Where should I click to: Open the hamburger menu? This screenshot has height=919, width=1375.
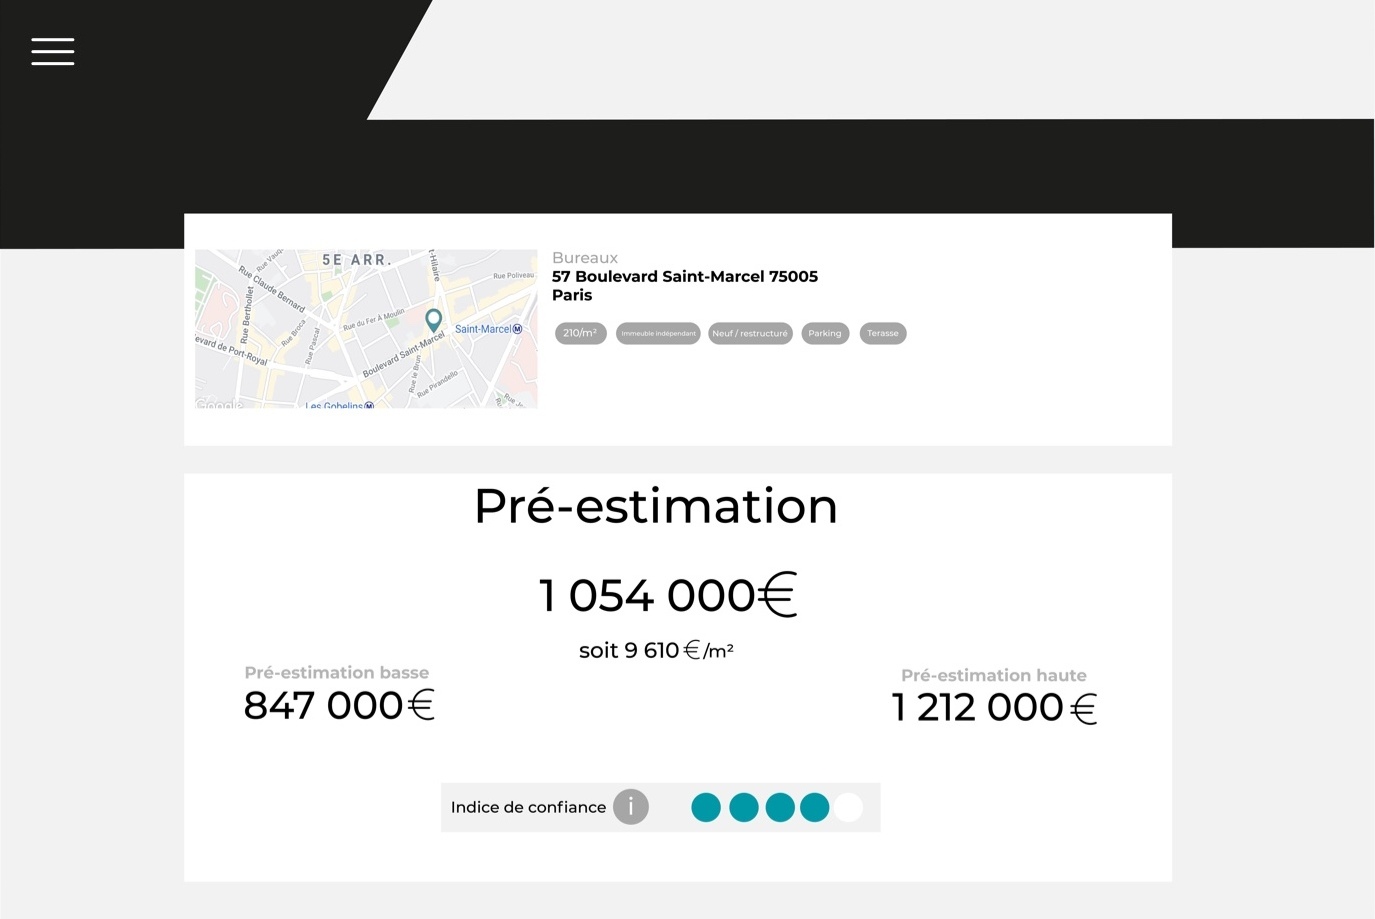52,51
